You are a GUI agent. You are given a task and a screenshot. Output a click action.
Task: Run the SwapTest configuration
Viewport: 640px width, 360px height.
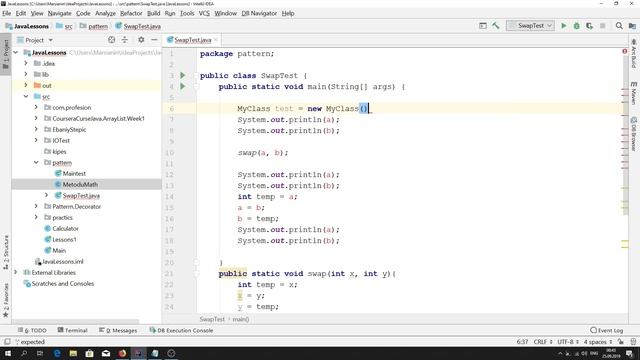pyautogui.click(x=564, y=26)
